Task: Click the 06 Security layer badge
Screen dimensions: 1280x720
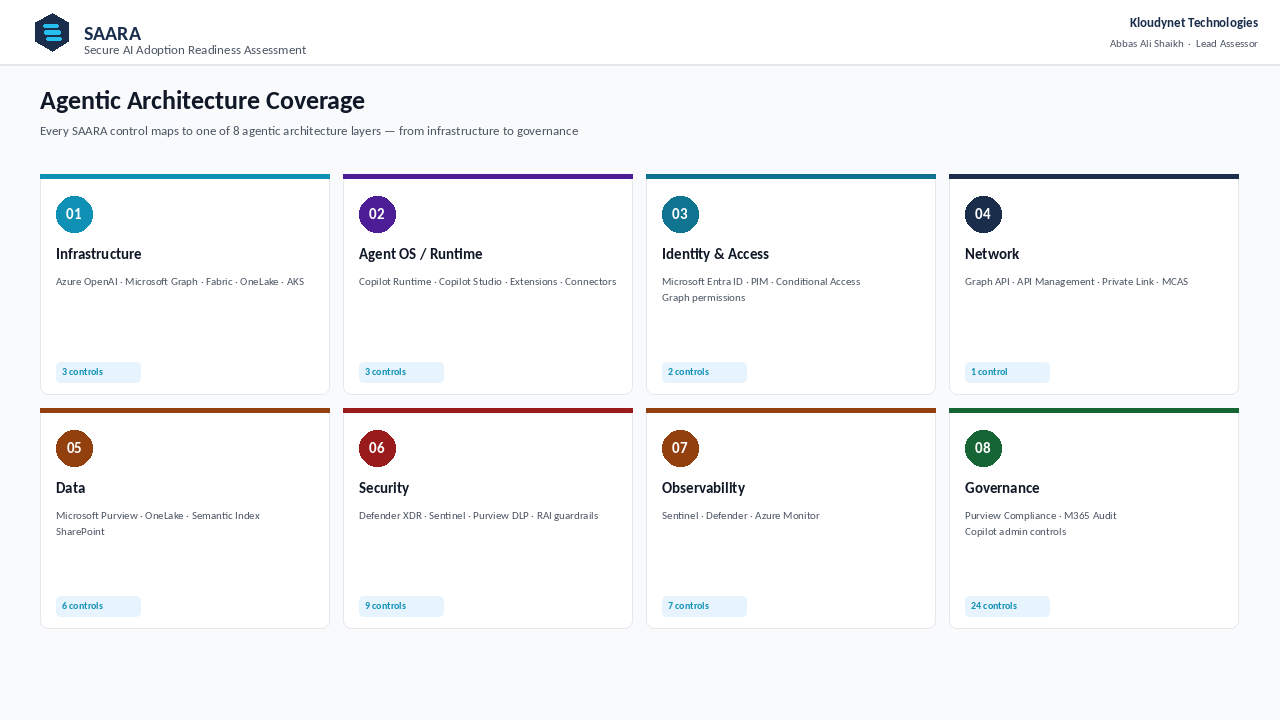Action: coord(377,448)
